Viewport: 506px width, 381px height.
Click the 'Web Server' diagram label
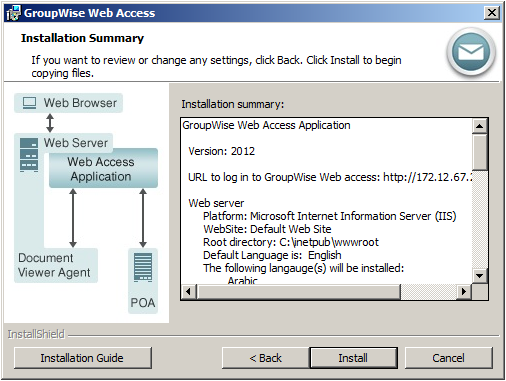pyautogui.click(x=76, y=143)
